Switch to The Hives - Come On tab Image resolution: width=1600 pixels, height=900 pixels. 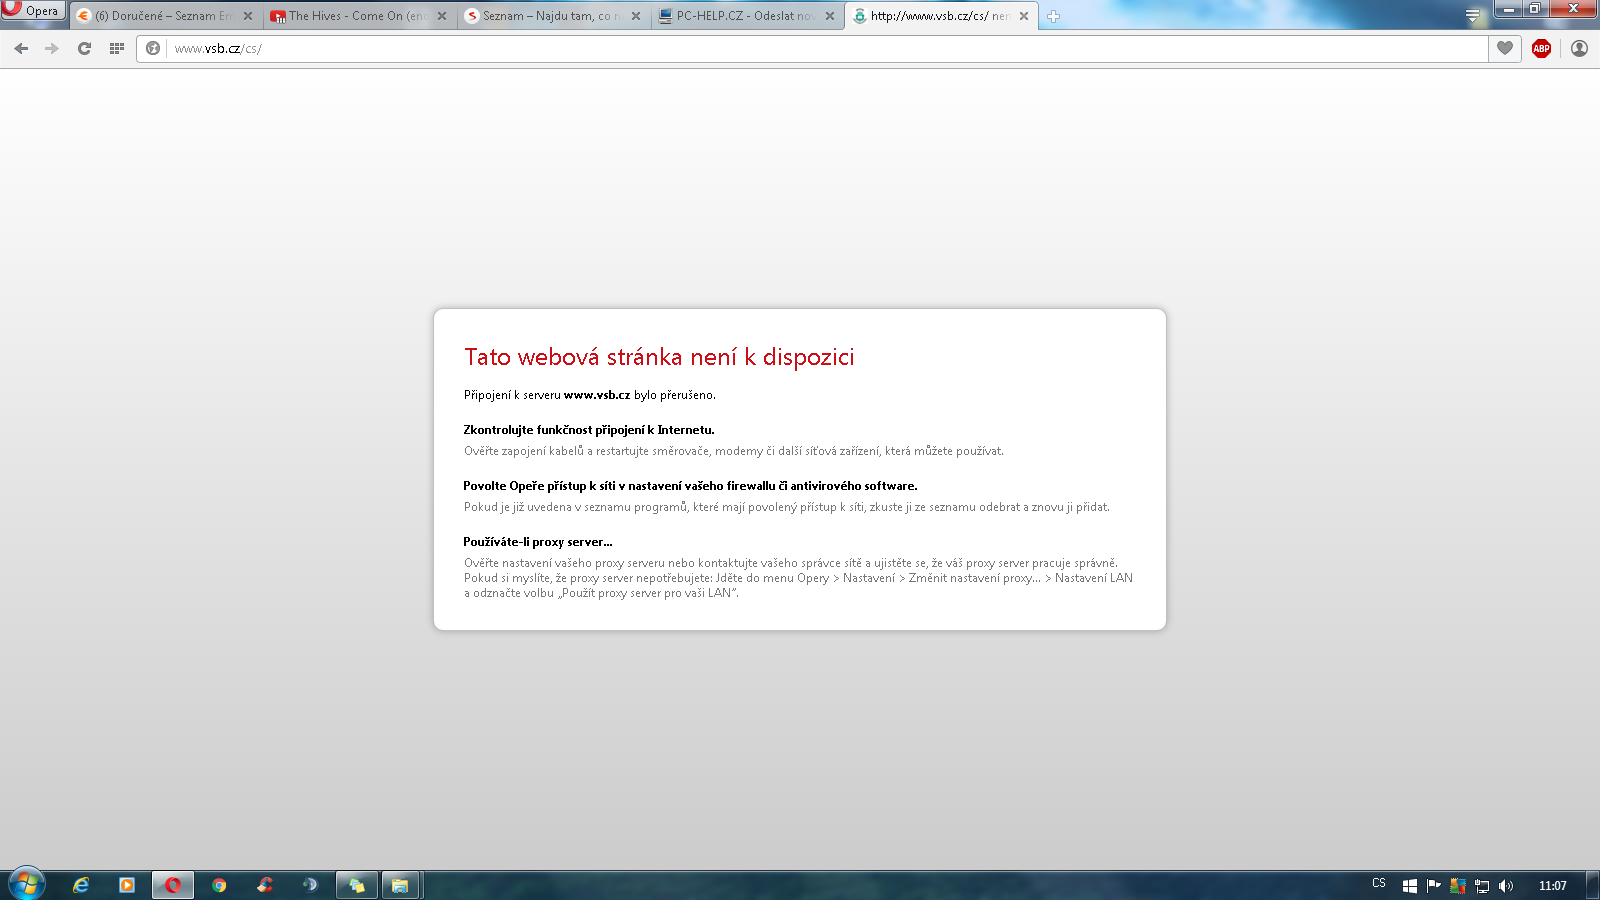click(x=355, y=16)
